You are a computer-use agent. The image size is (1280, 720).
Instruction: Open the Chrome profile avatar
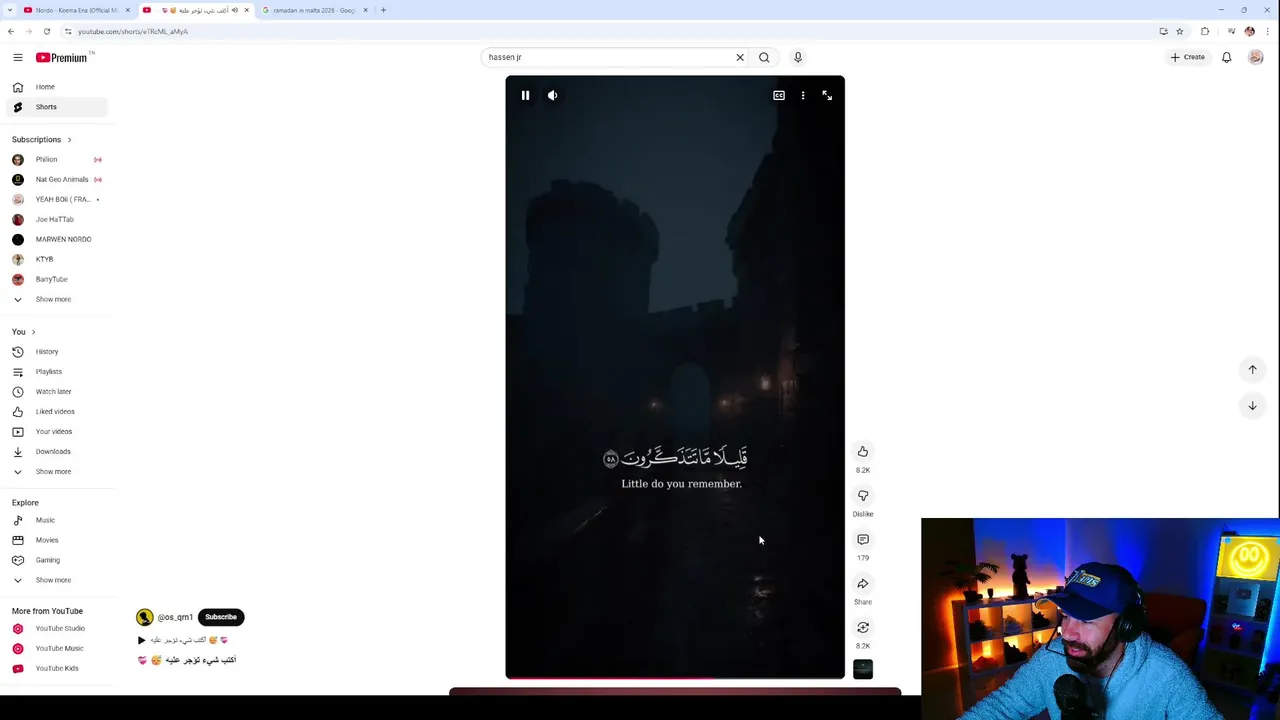tap(1249, 31)
